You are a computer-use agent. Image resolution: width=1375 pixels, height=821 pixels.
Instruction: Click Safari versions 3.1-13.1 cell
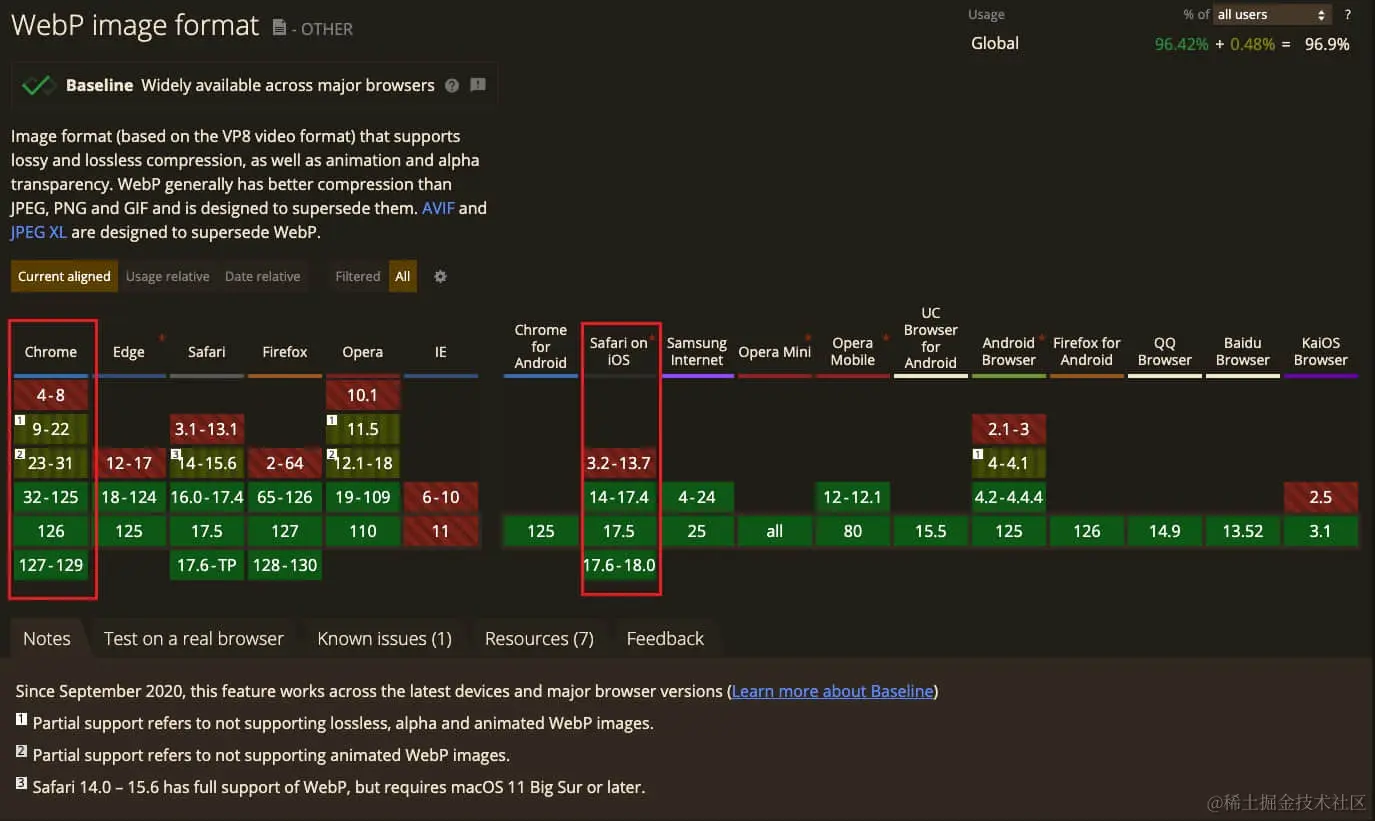(207, 429)
